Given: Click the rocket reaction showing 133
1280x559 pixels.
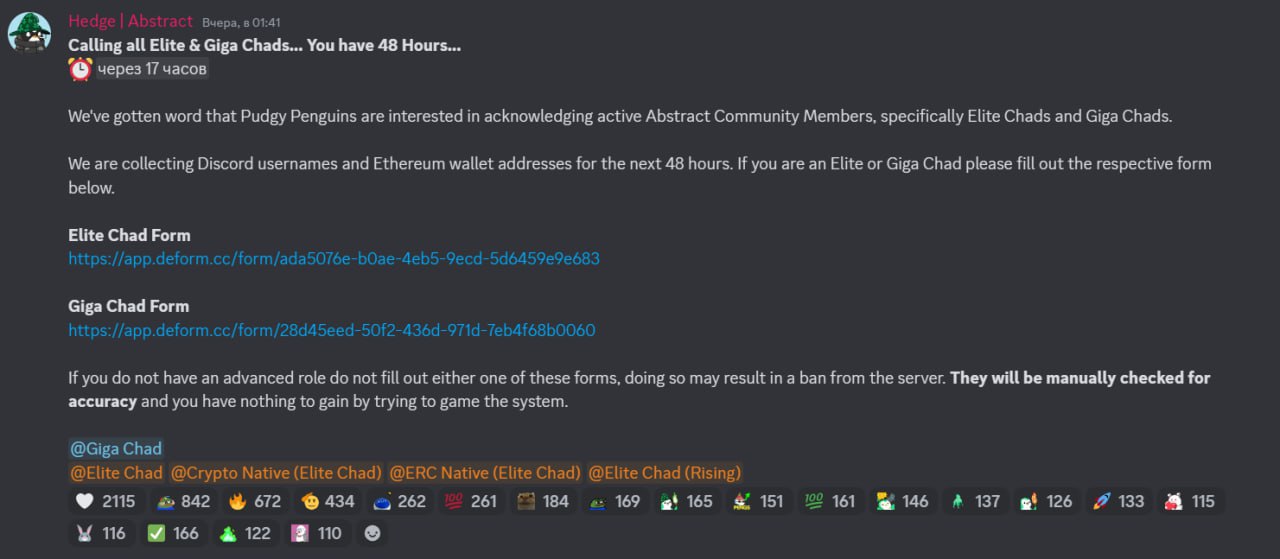Looking at the screenshot, I should (1118, 501).
